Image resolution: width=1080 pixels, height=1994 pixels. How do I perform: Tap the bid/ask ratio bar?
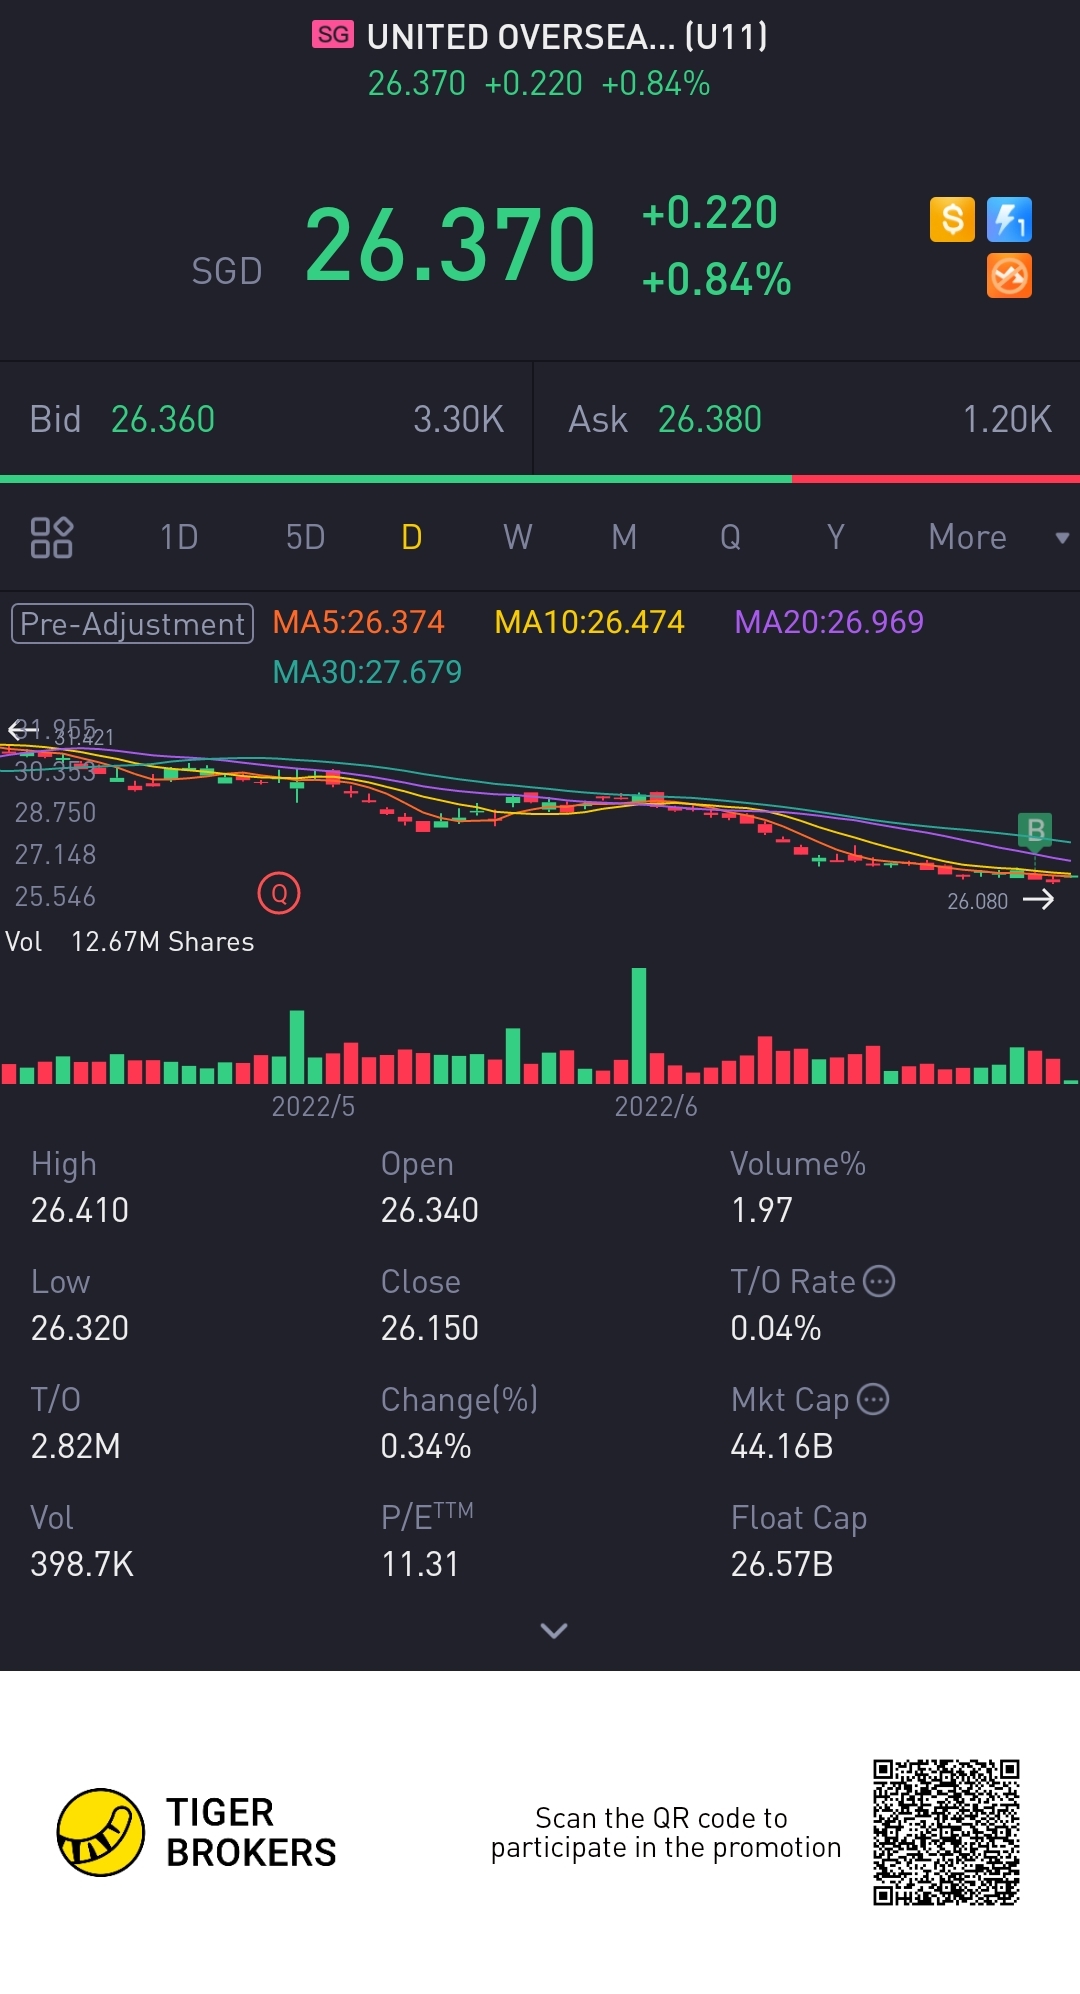540,479
